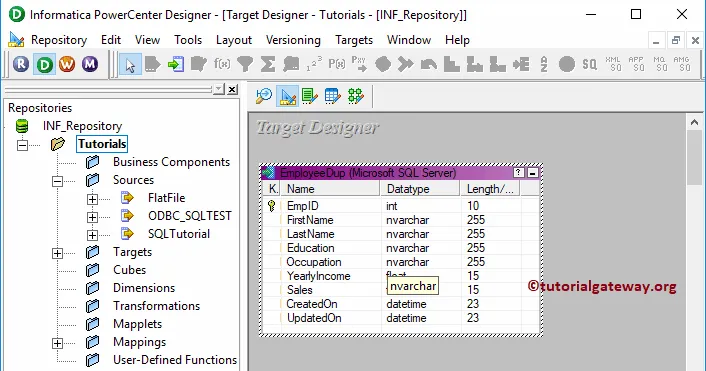
Task: Select Business Components folder
Action: 172,162
